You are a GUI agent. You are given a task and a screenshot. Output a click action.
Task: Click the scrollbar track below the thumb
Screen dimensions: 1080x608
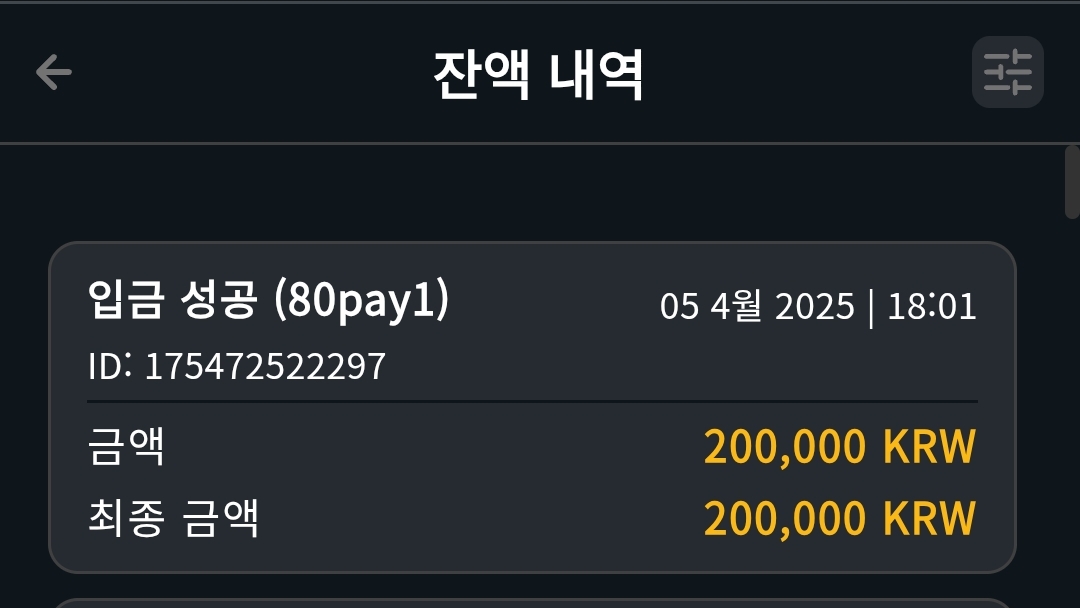pos(1072,413)
